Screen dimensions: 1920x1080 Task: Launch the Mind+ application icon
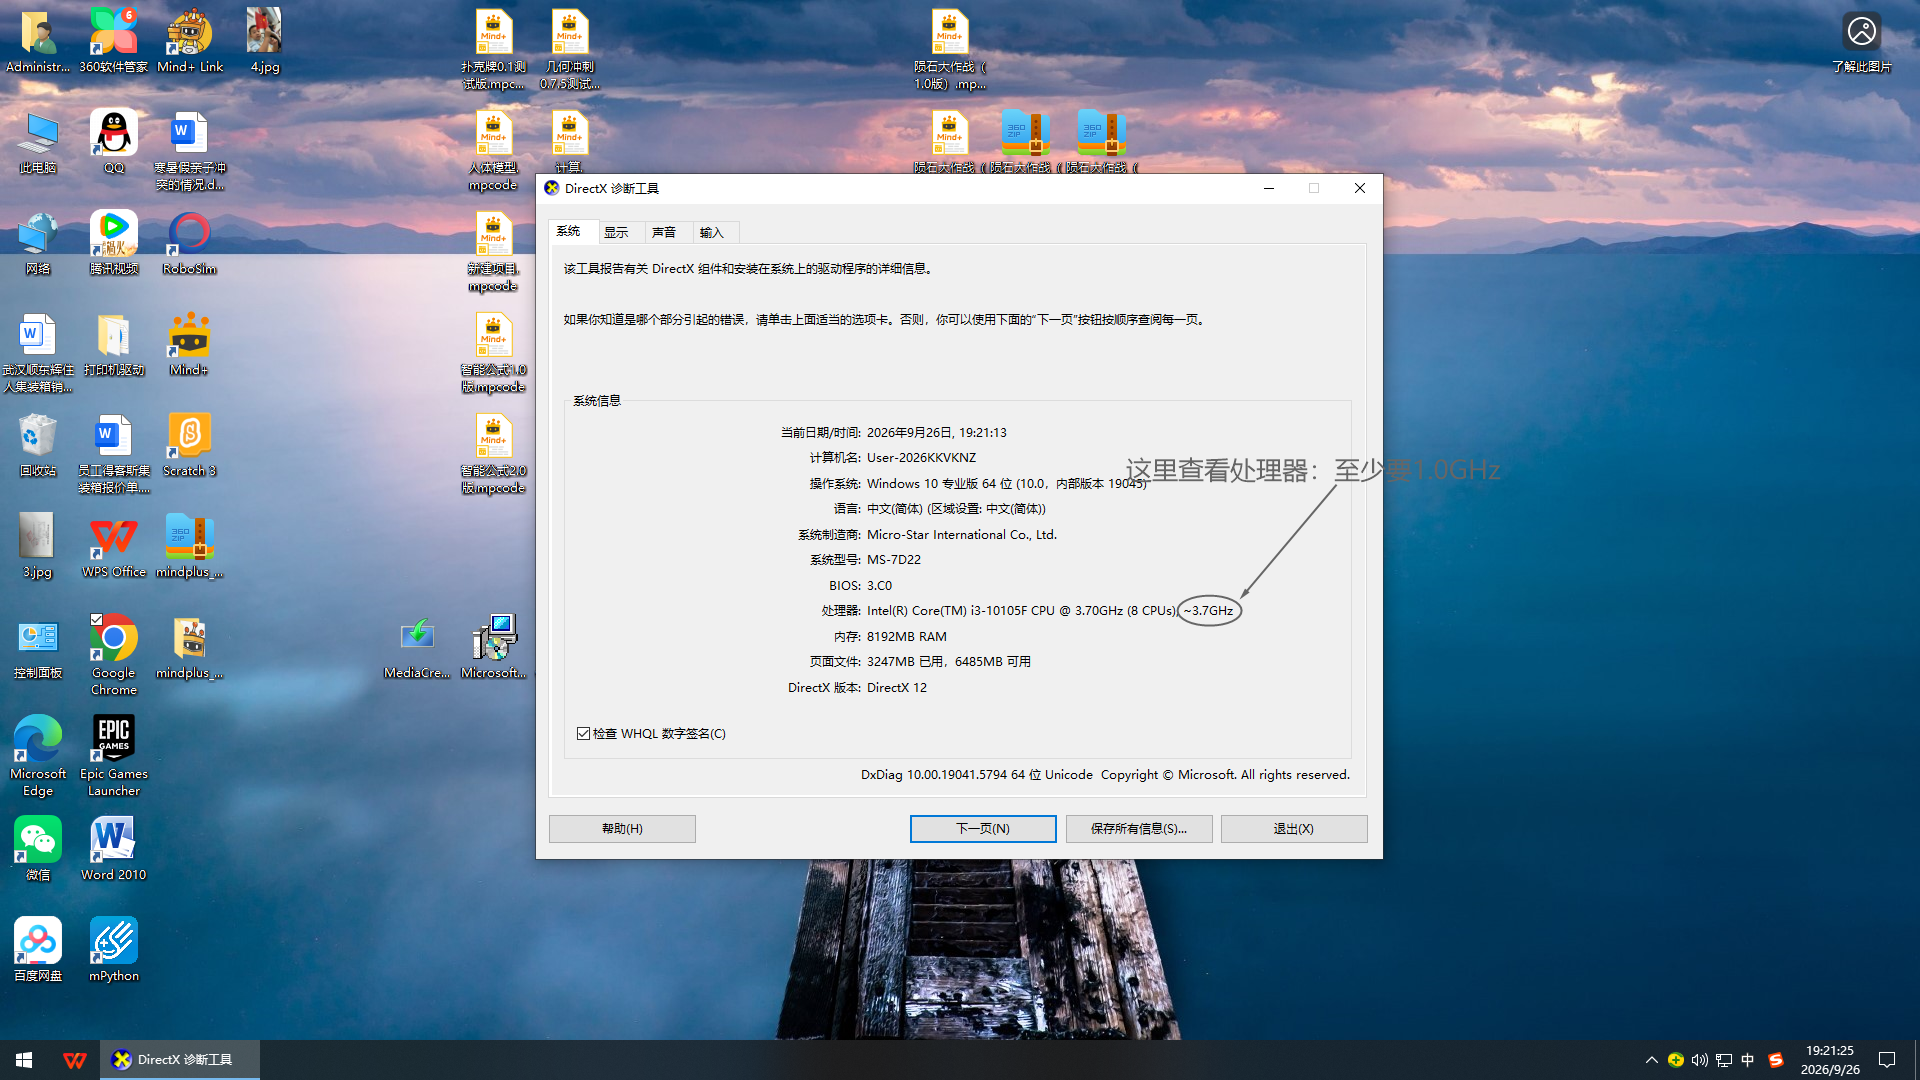[x=190, y=344]
